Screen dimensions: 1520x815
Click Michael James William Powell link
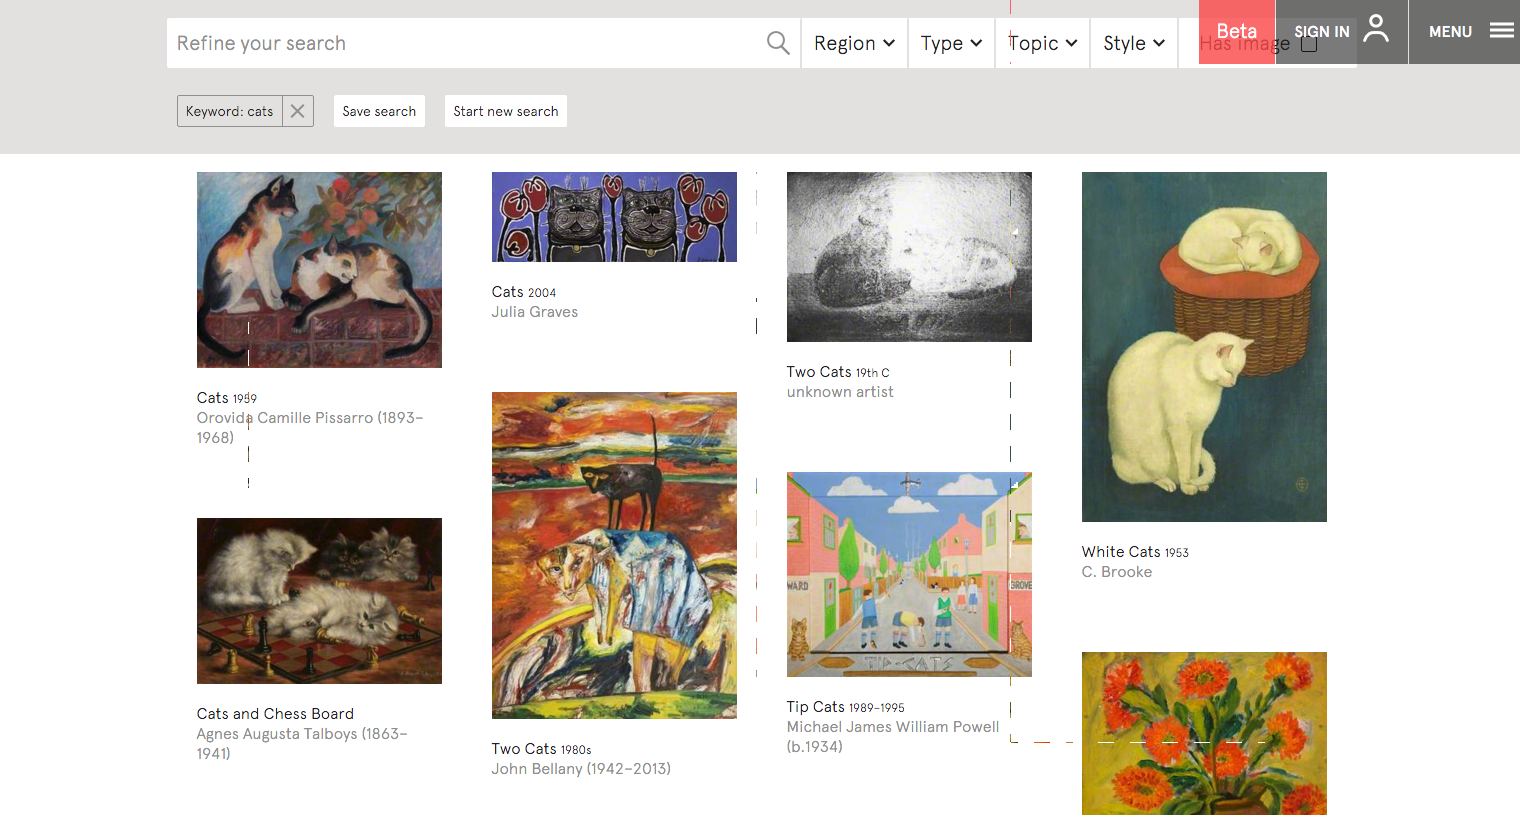[x=893, y=736]
